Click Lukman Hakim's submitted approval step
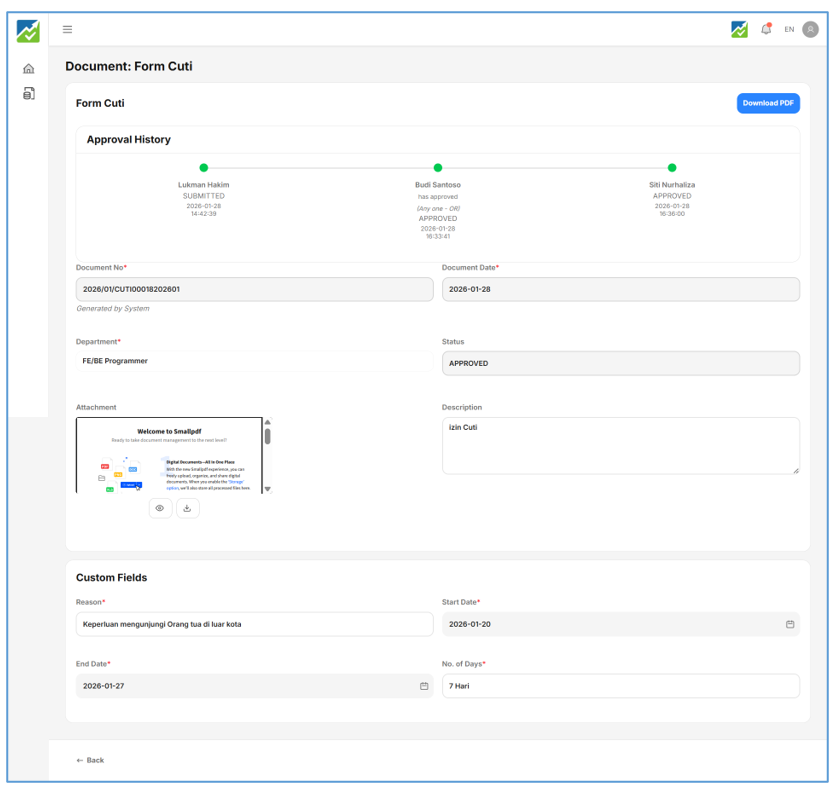The height and width of the screenshot is (788, 840). tap(204, 168)
